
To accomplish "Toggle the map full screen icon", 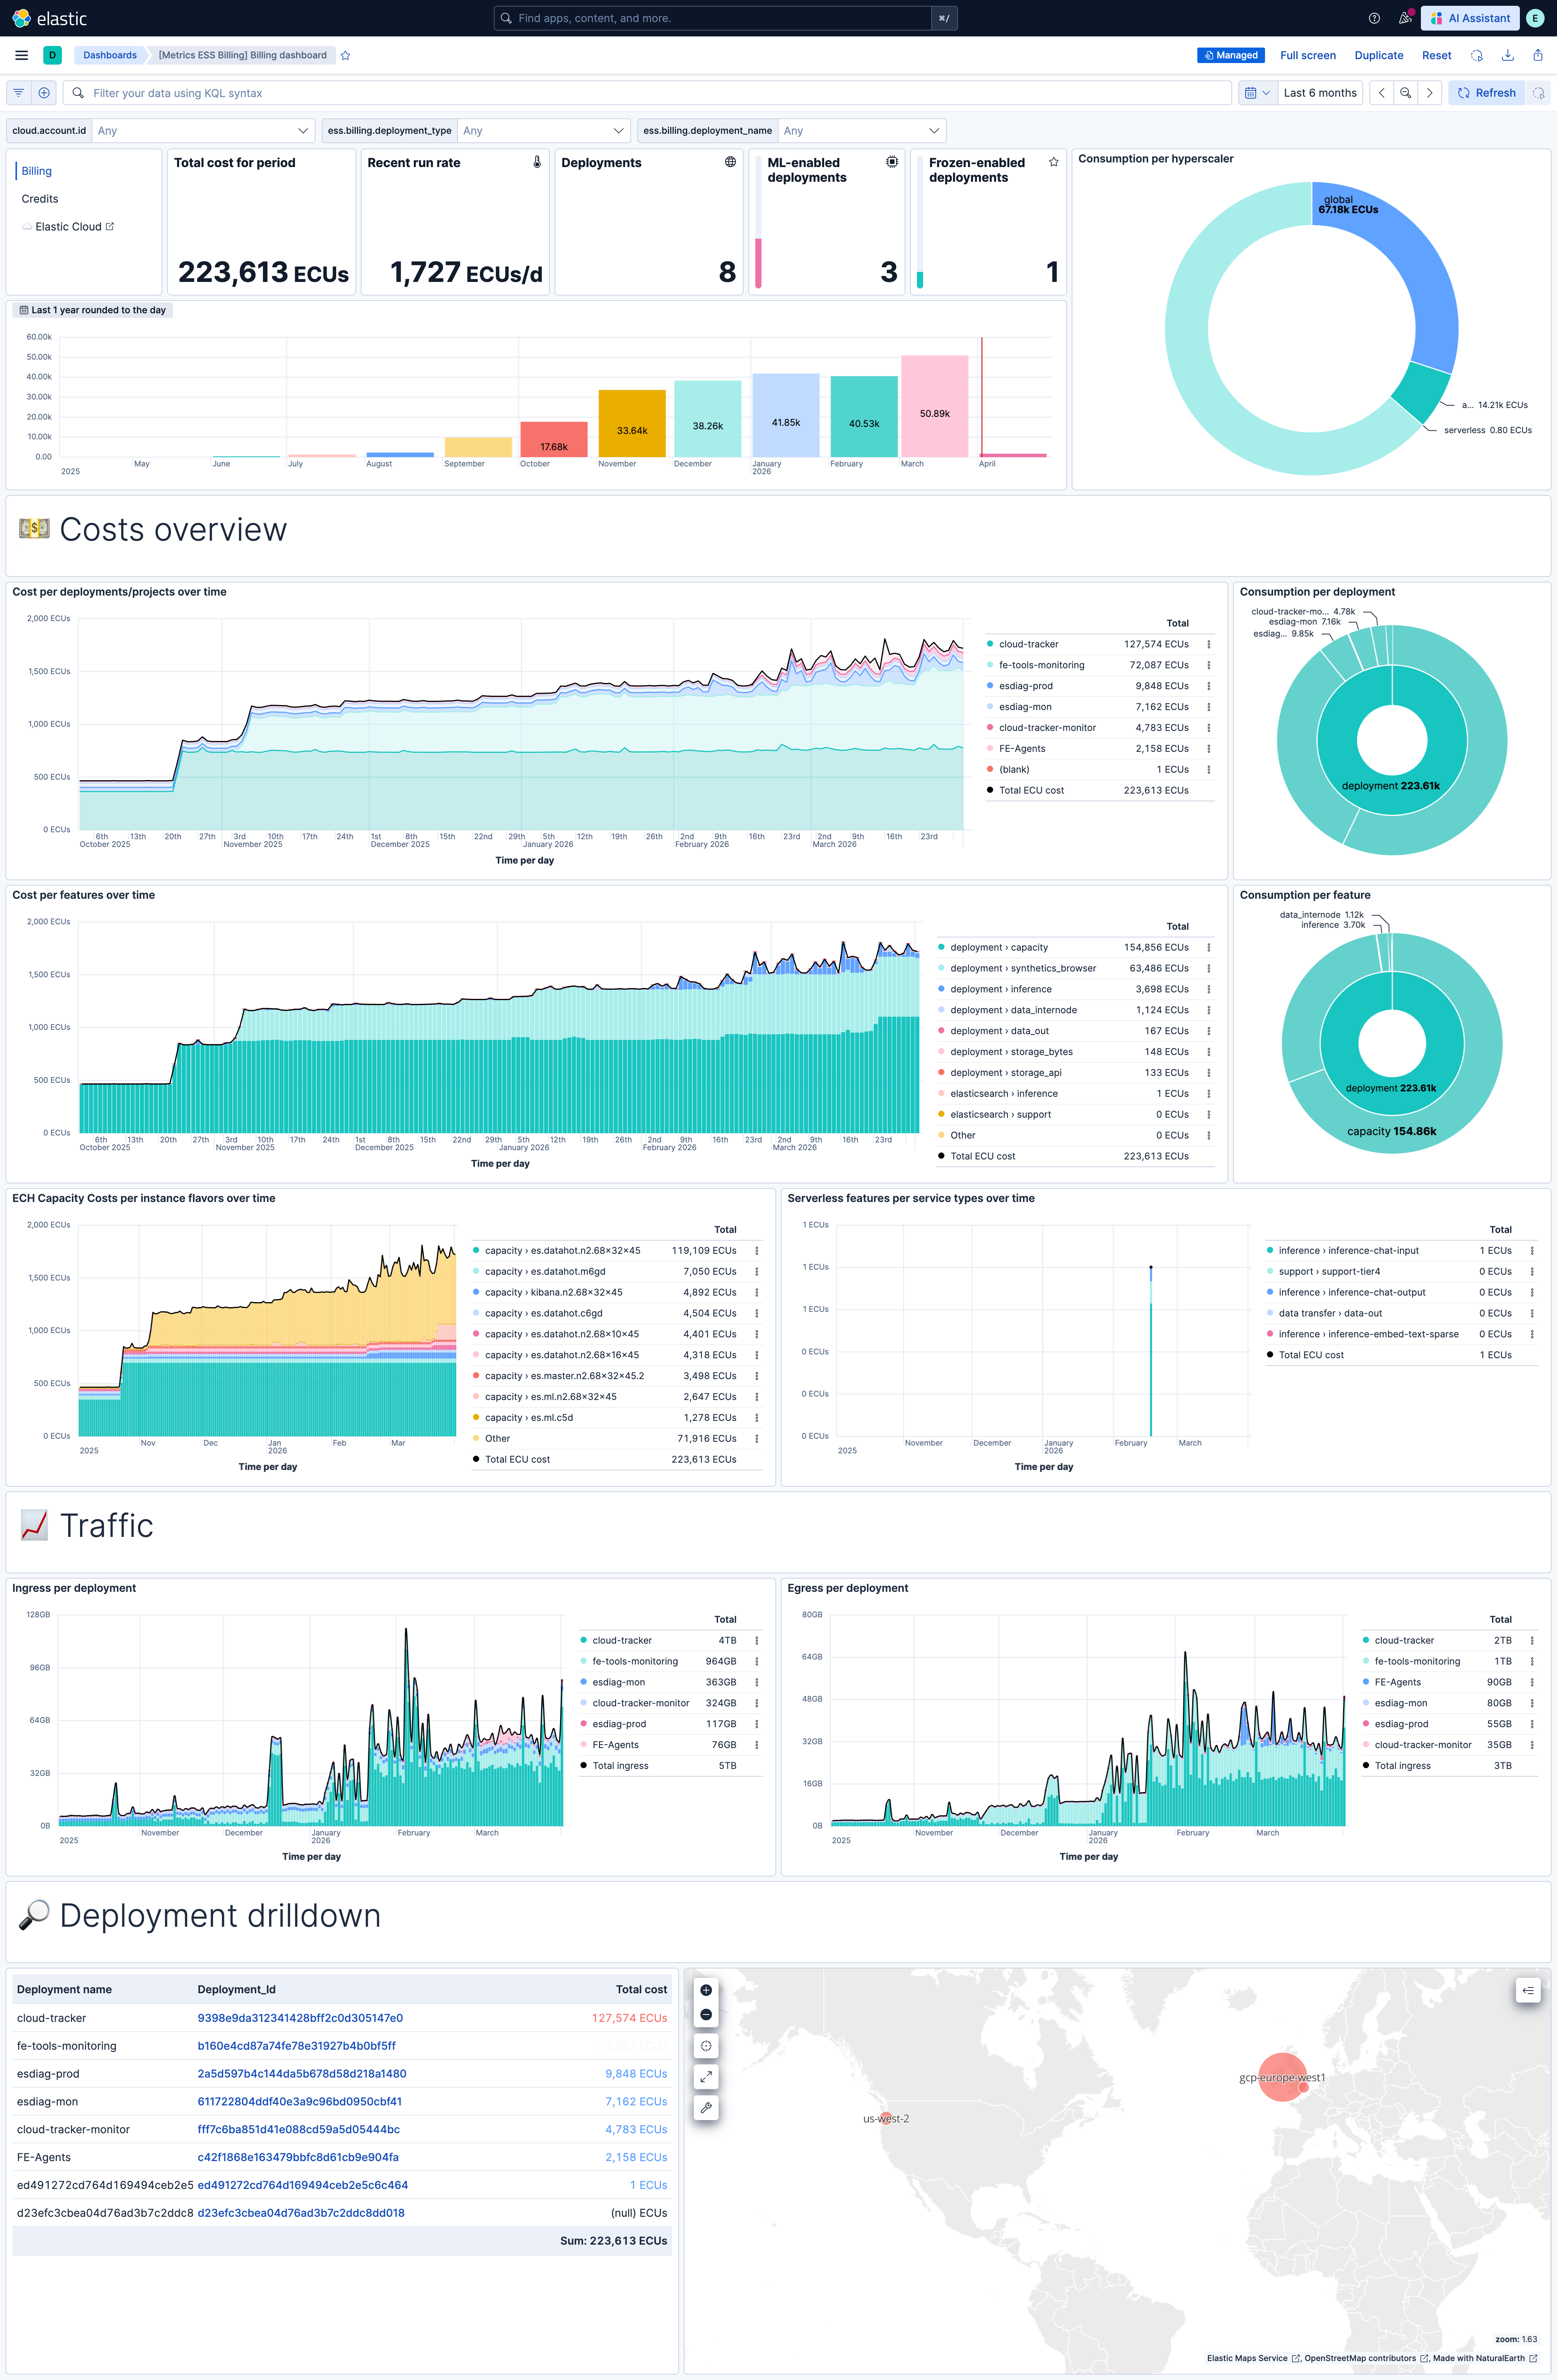I will pos(706,2077).
